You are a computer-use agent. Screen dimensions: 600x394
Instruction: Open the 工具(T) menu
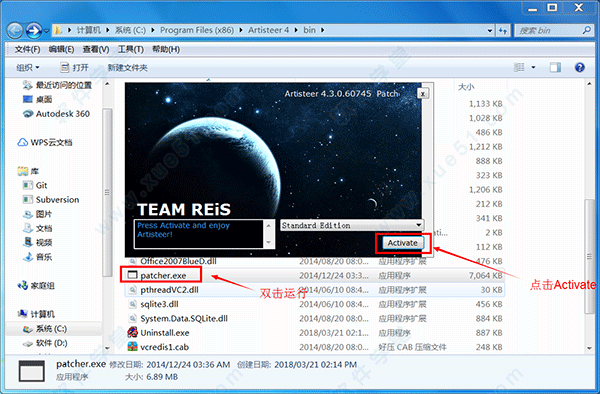click(130, 49)
